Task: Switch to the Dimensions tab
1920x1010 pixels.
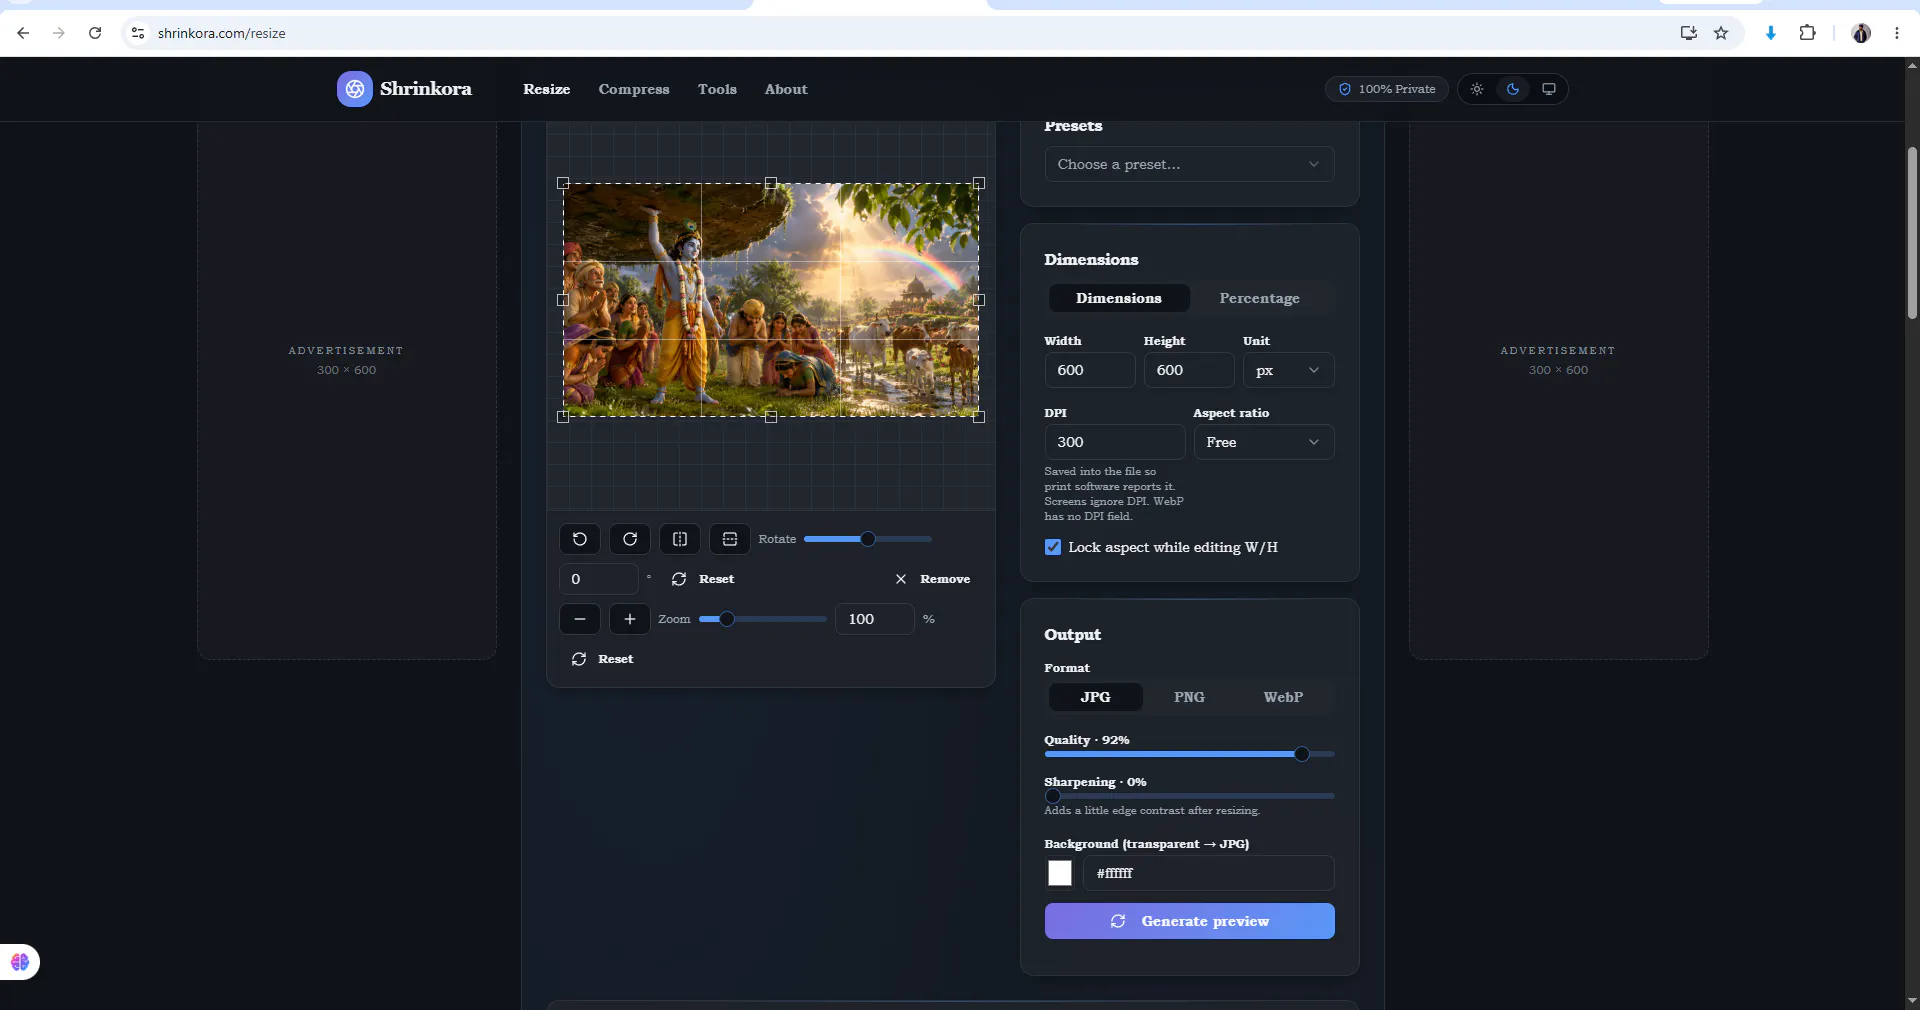Action: tap(1119, 298)
